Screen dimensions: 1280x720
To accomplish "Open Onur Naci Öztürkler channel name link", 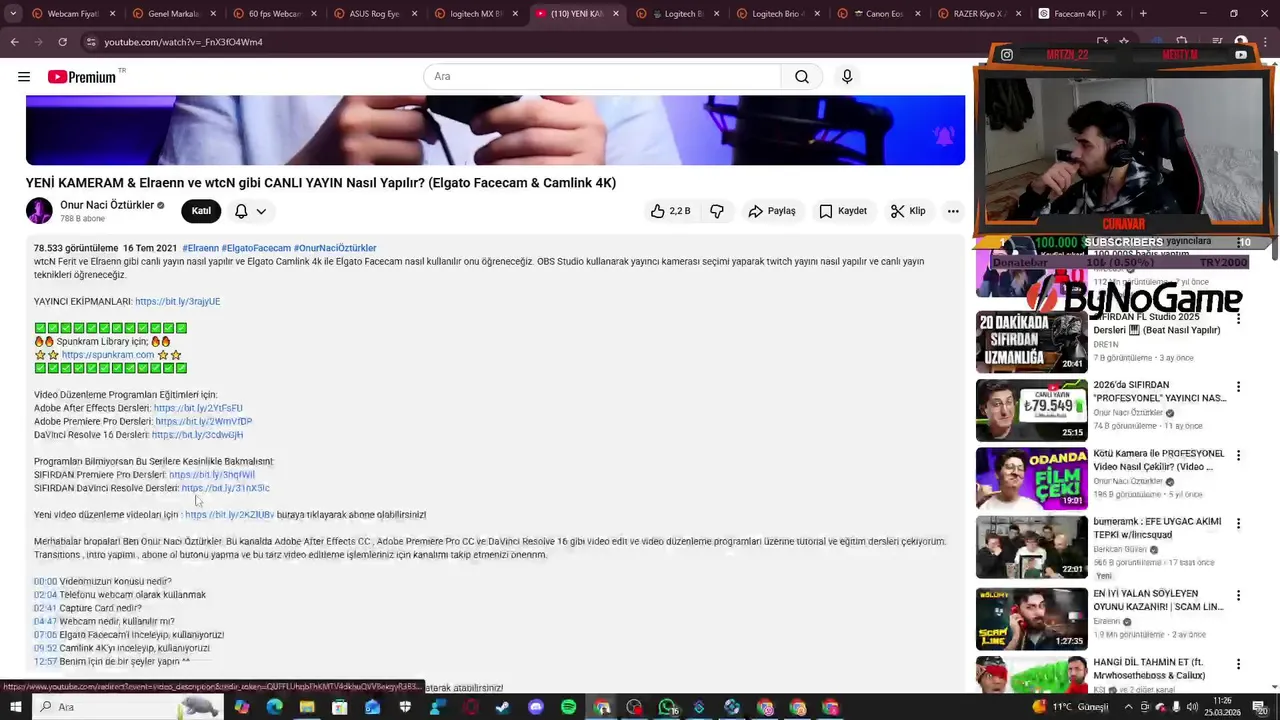I will click(x=107, y=205).
